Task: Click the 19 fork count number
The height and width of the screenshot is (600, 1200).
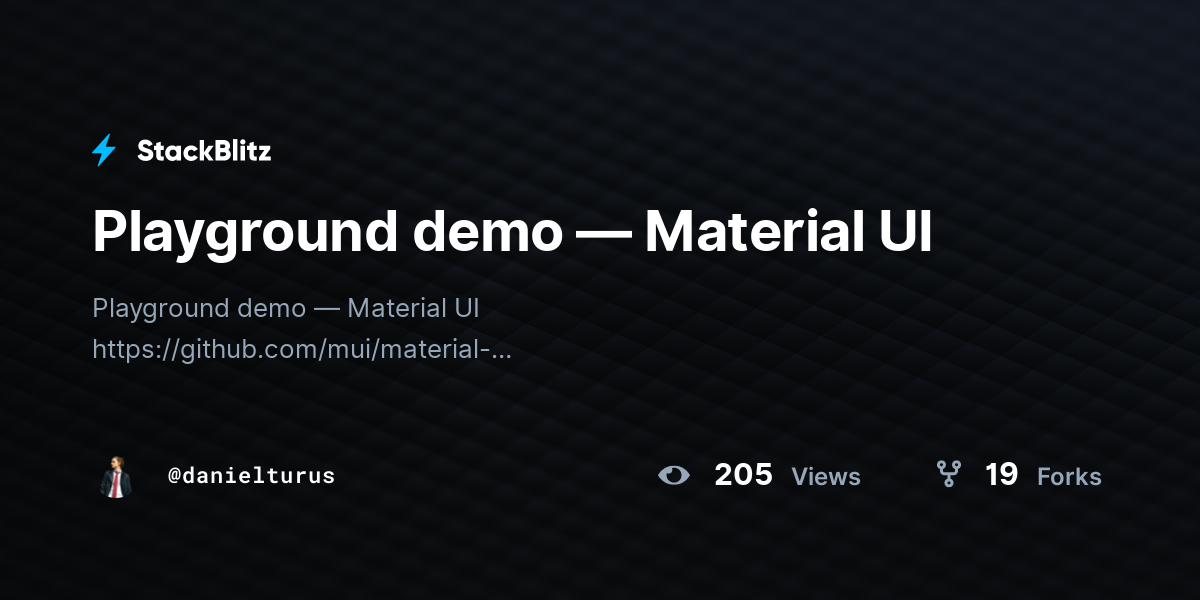Action: [x=1001, y=475]
